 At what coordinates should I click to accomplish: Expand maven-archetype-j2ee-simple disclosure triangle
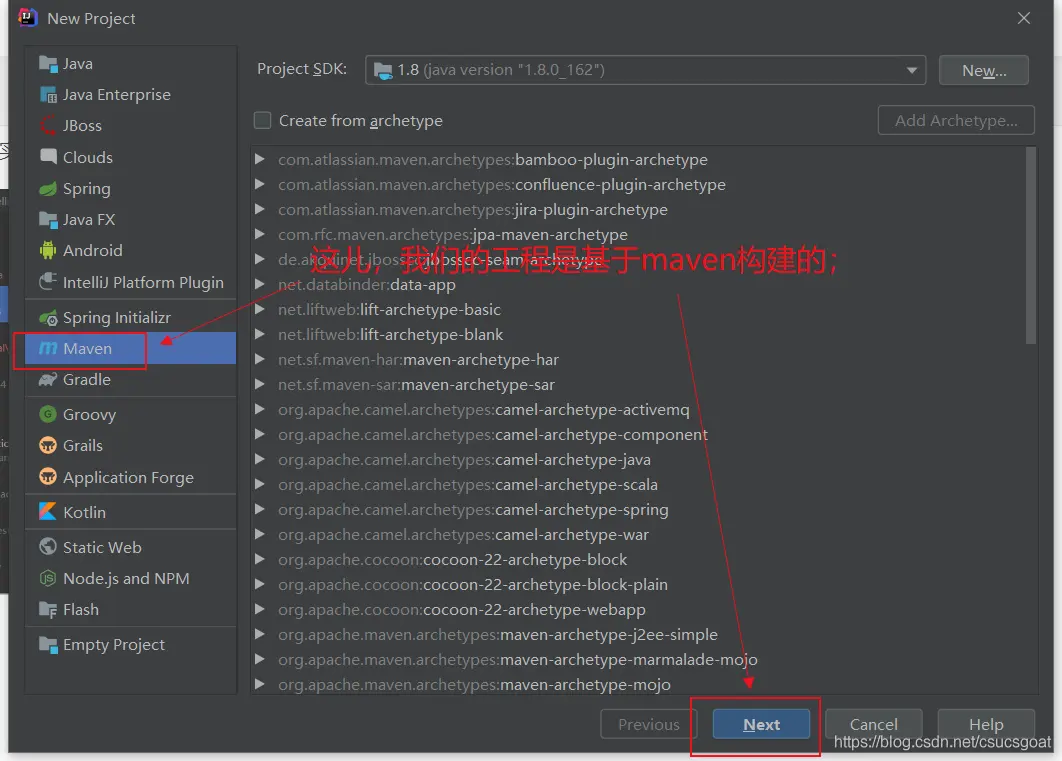click(x=260, y=635)
